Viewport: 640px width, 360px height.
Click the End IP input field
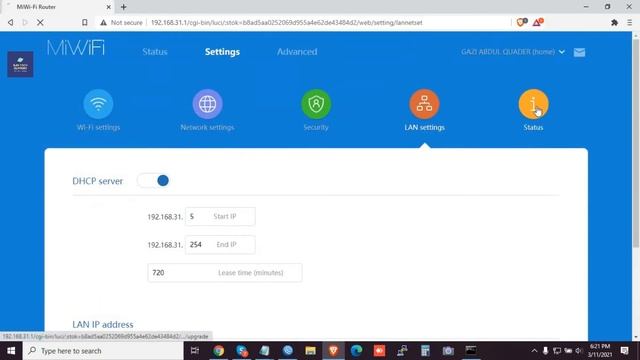(220, 244)
